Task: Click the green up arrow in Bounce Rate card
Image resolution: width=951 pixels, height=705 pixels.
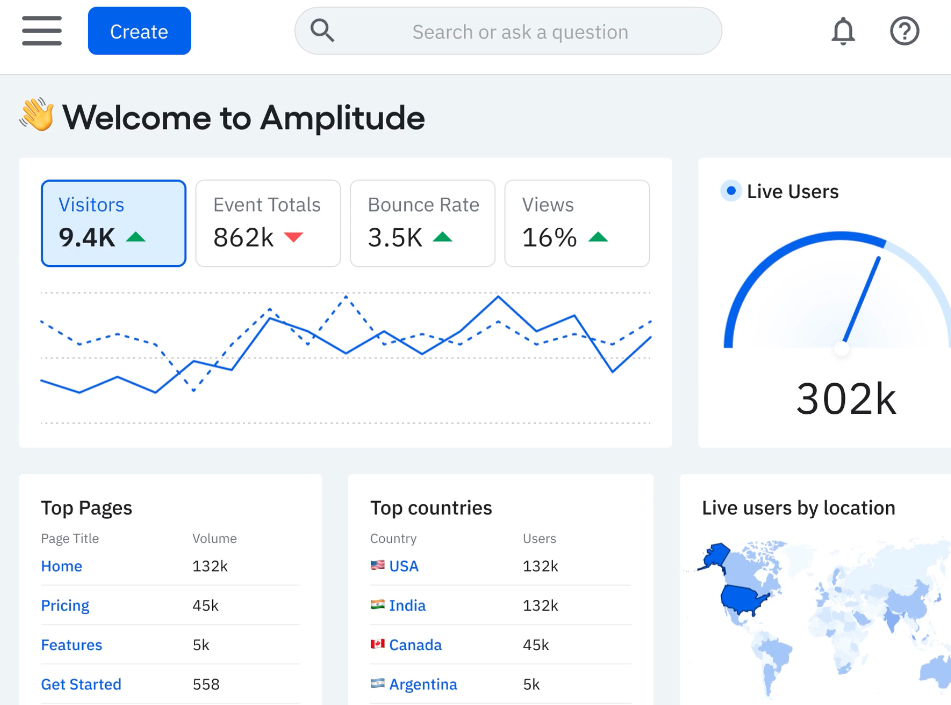Action: [443, 237]
